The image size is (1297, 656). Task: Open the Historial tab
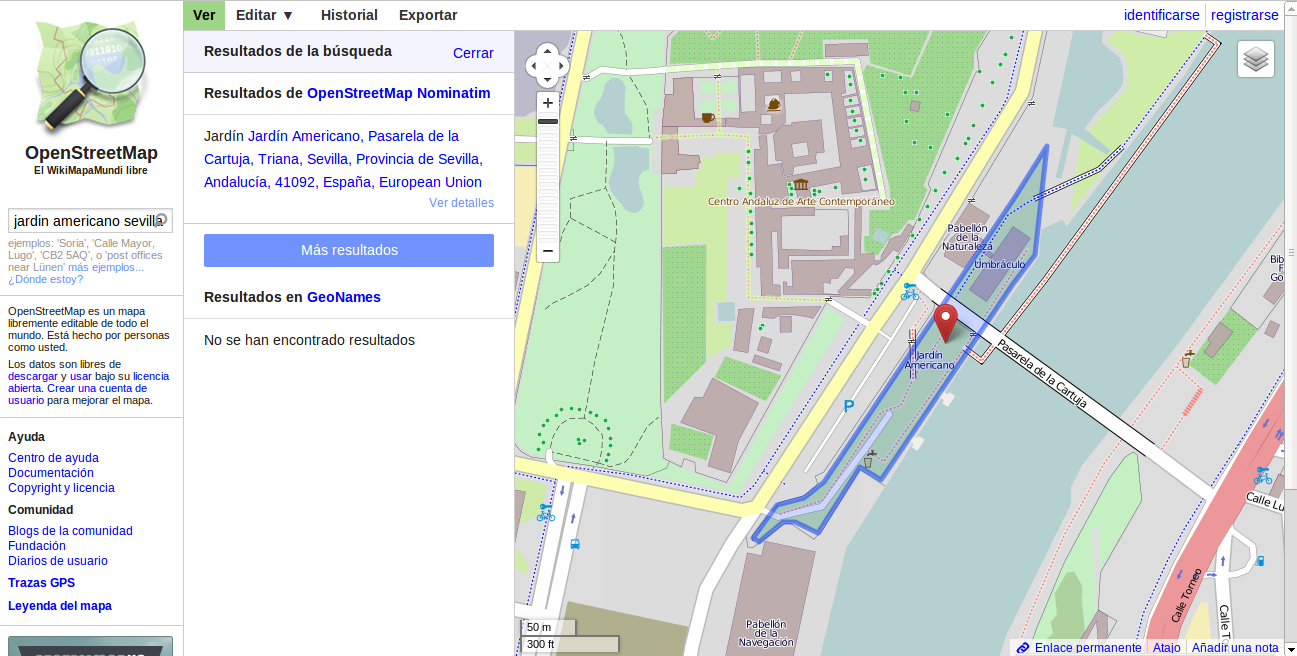349,15
